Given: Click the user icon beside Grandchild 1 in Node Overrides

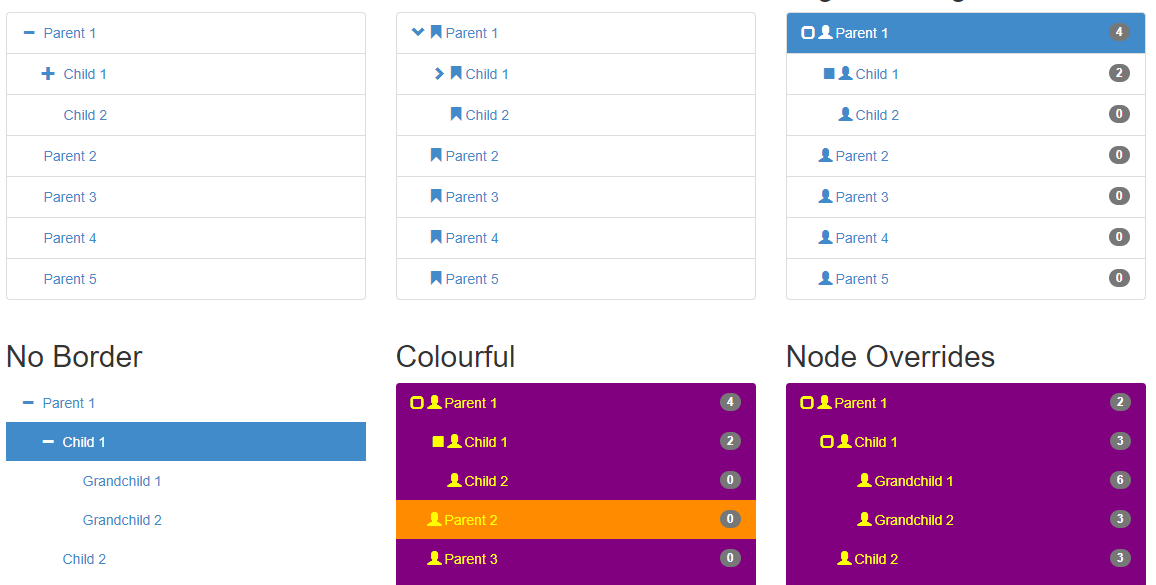Looking at the screenshot, I should 864,481.
